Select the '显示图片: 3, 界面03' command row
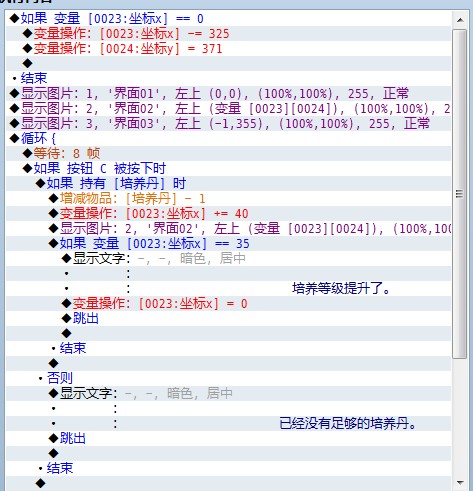This screenshot has width=473, height=491. (229, 124)
